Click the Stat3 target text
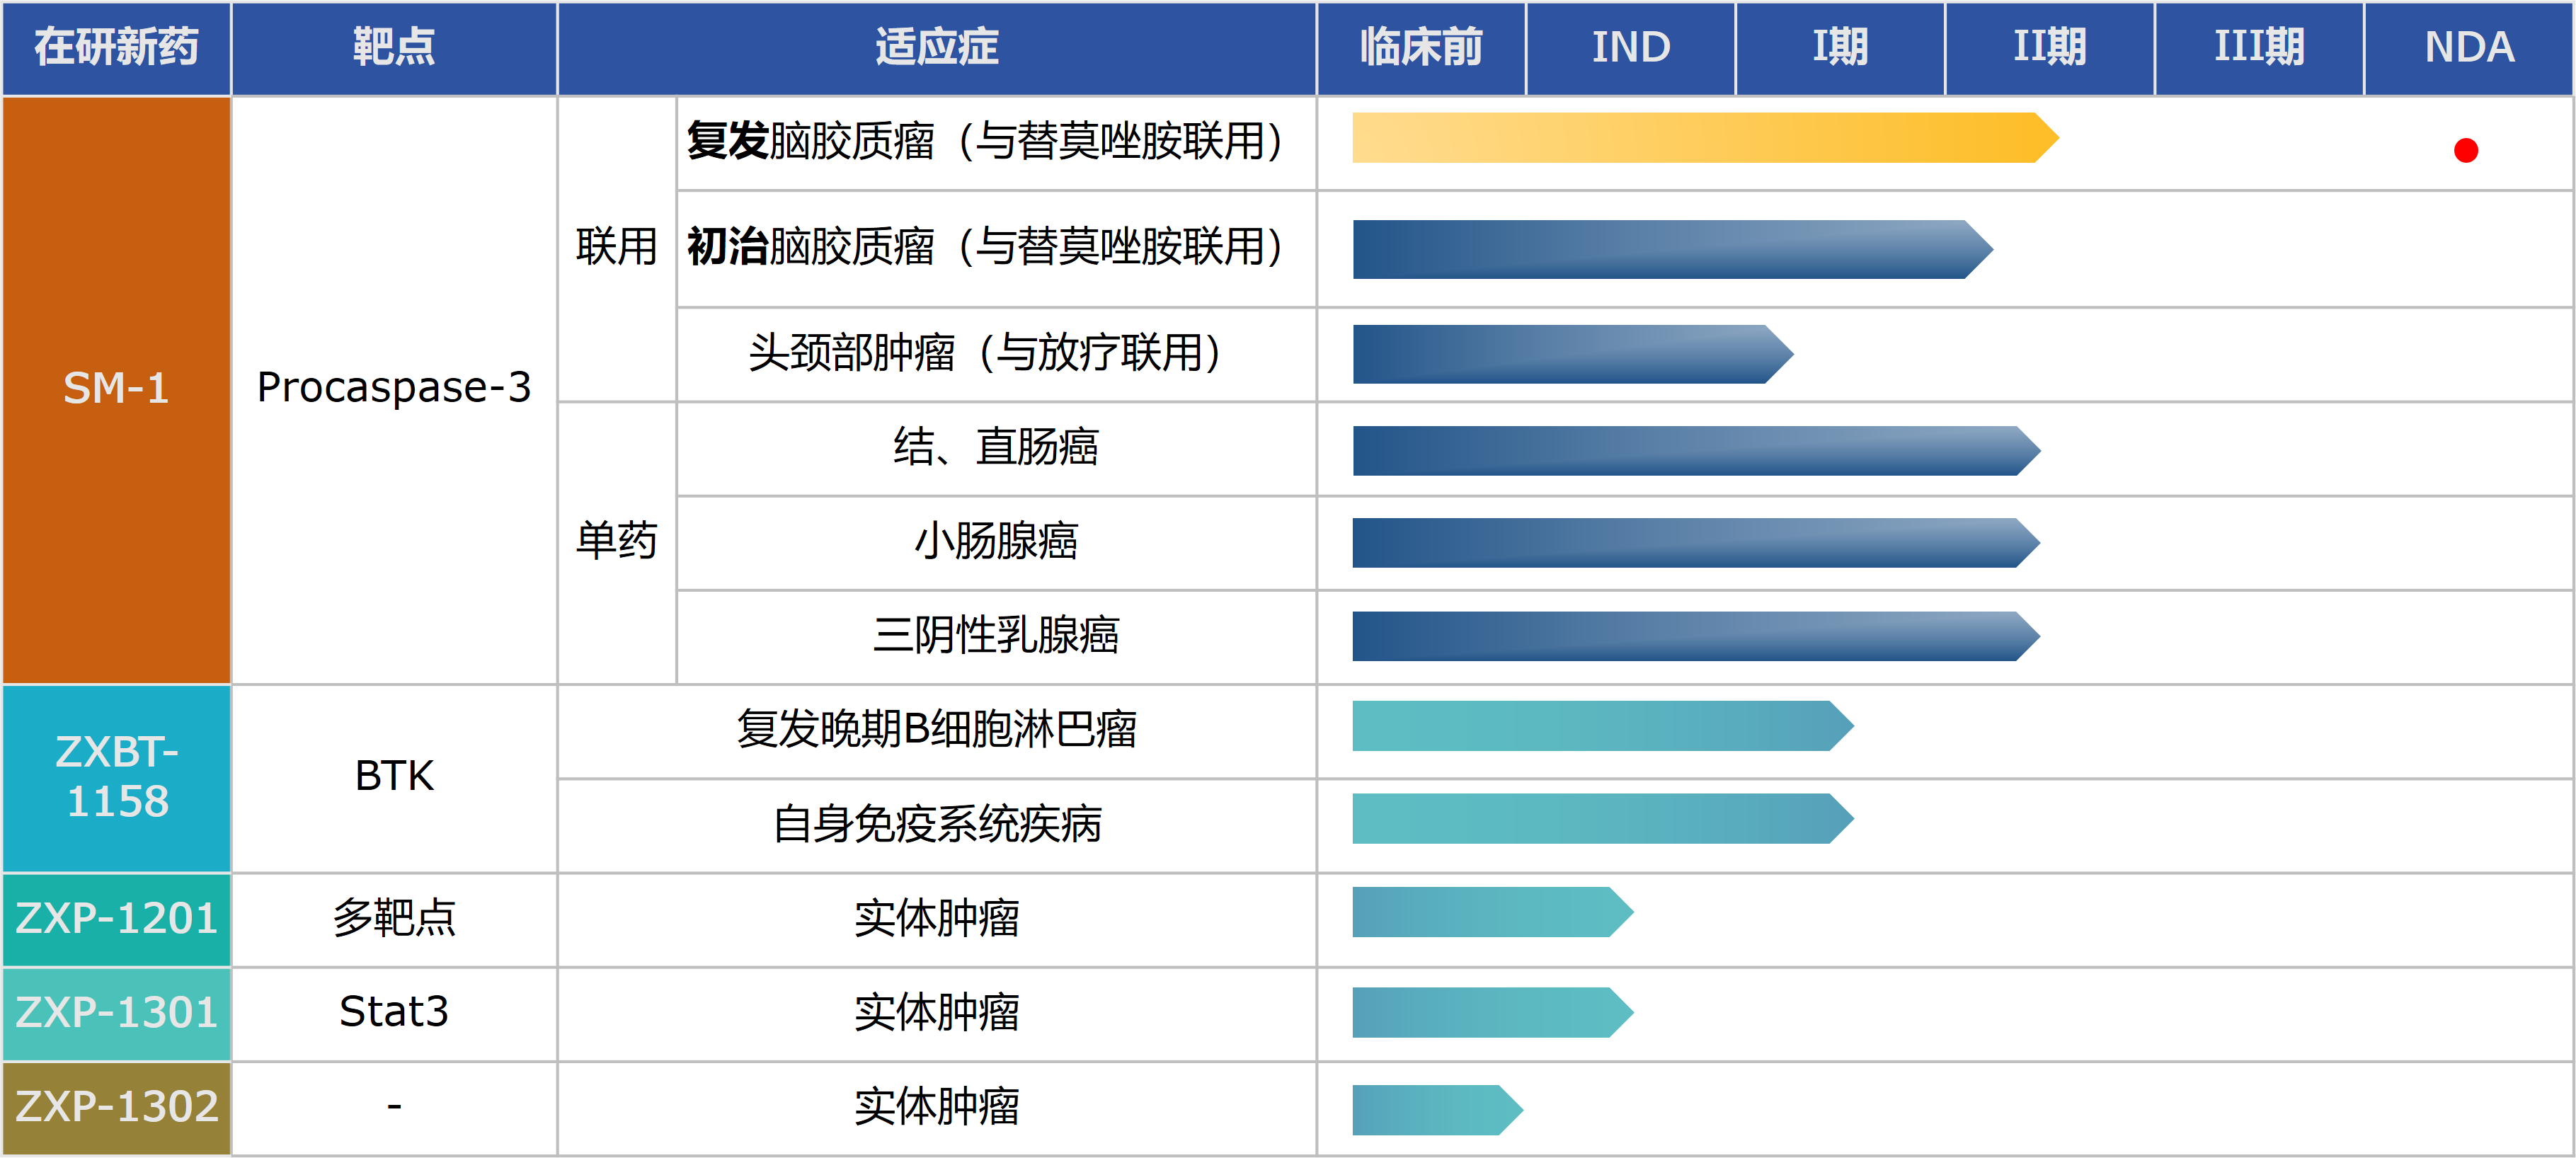 click(394, 1012)
